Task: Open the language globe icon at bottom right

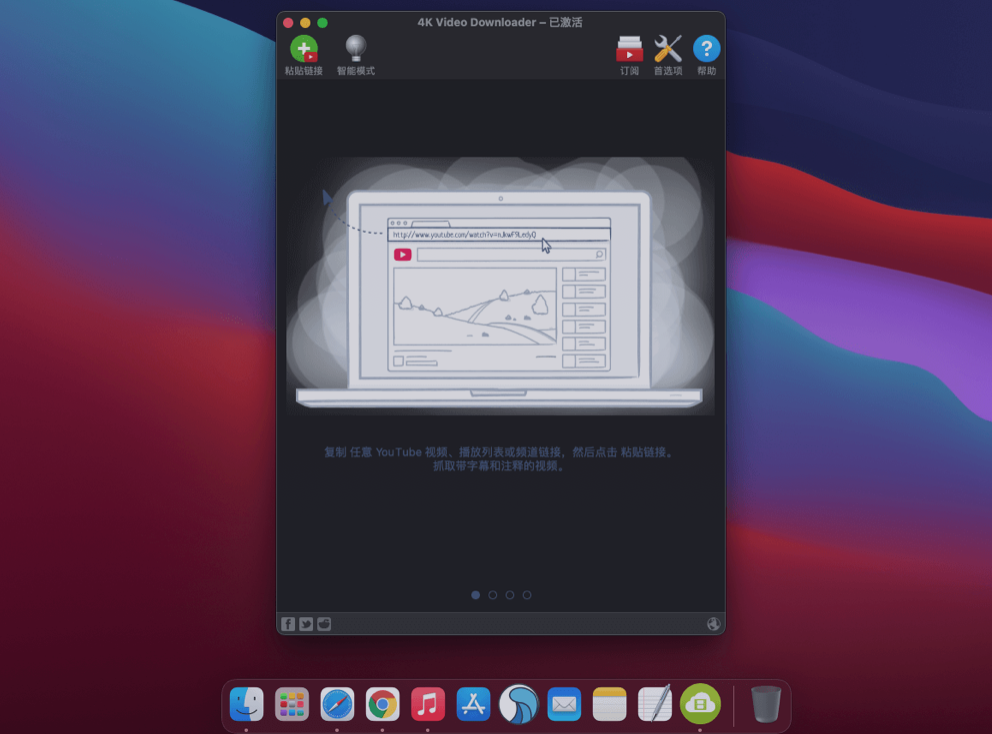Action: pyautogui.click(x=713, y=623)
